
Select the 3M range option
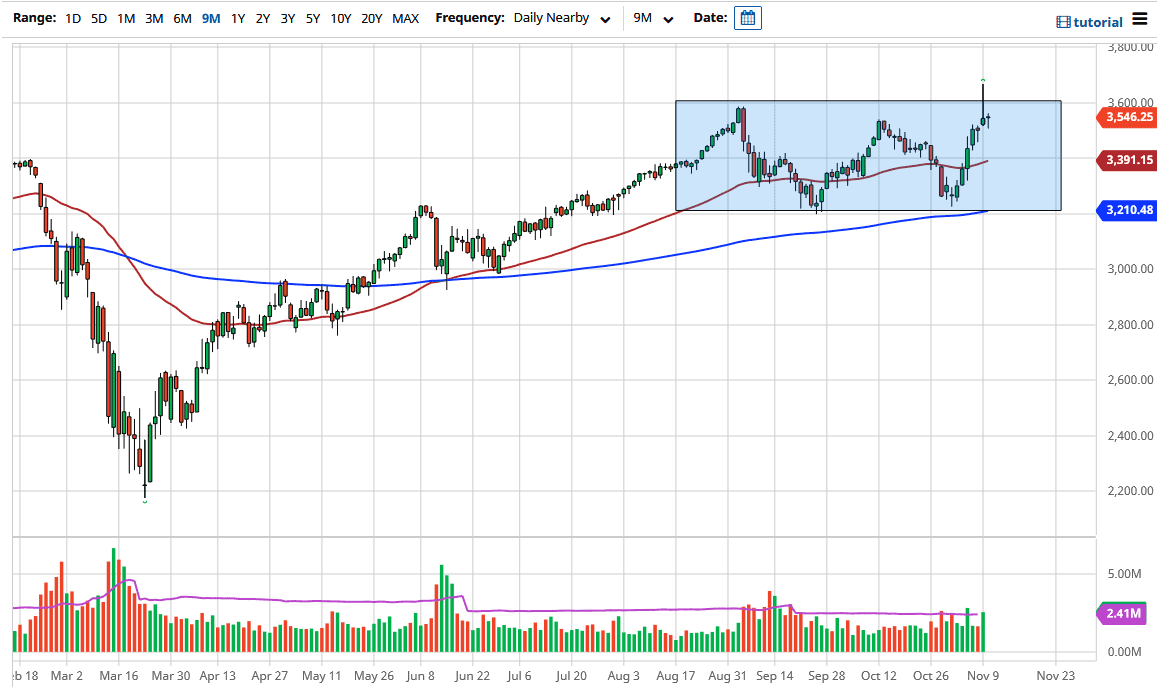click(x=153, y=18)
